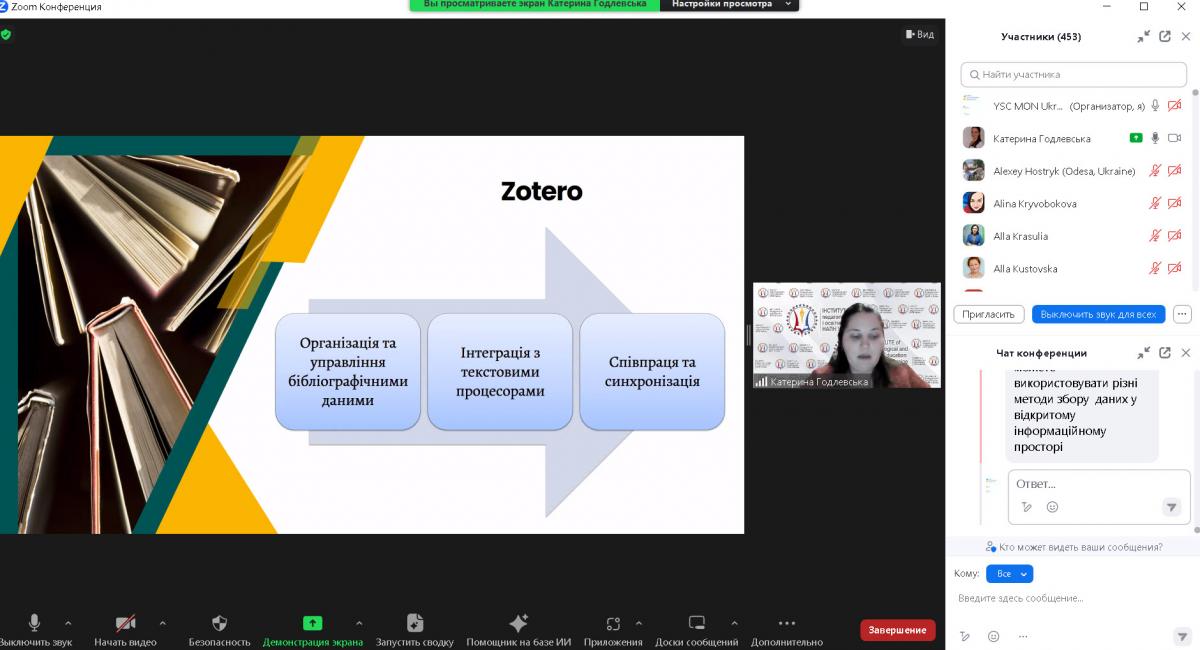
Task: Unmute Alexey Hostryk's microphone
Action: [x=1155, y=171]
